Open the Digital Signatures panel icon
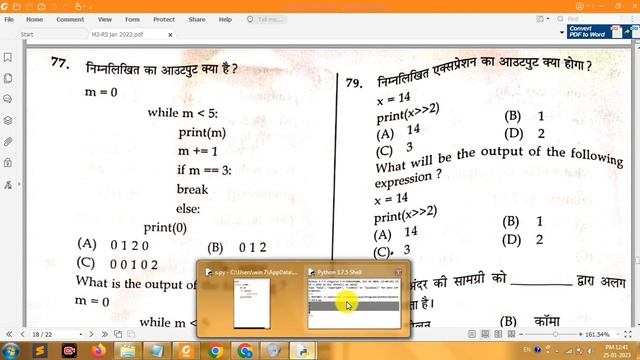640x360 pixels. click(7, 184)
